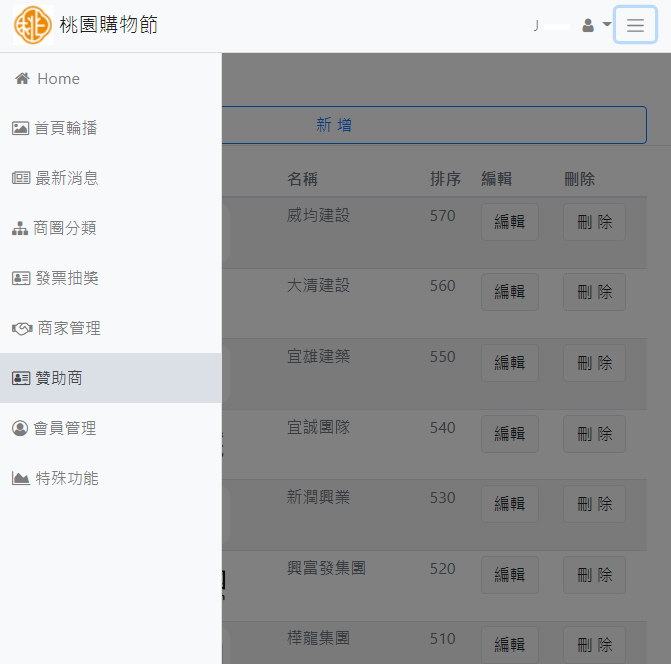Open the 會員管理 menu item

(x=111, y=428)
